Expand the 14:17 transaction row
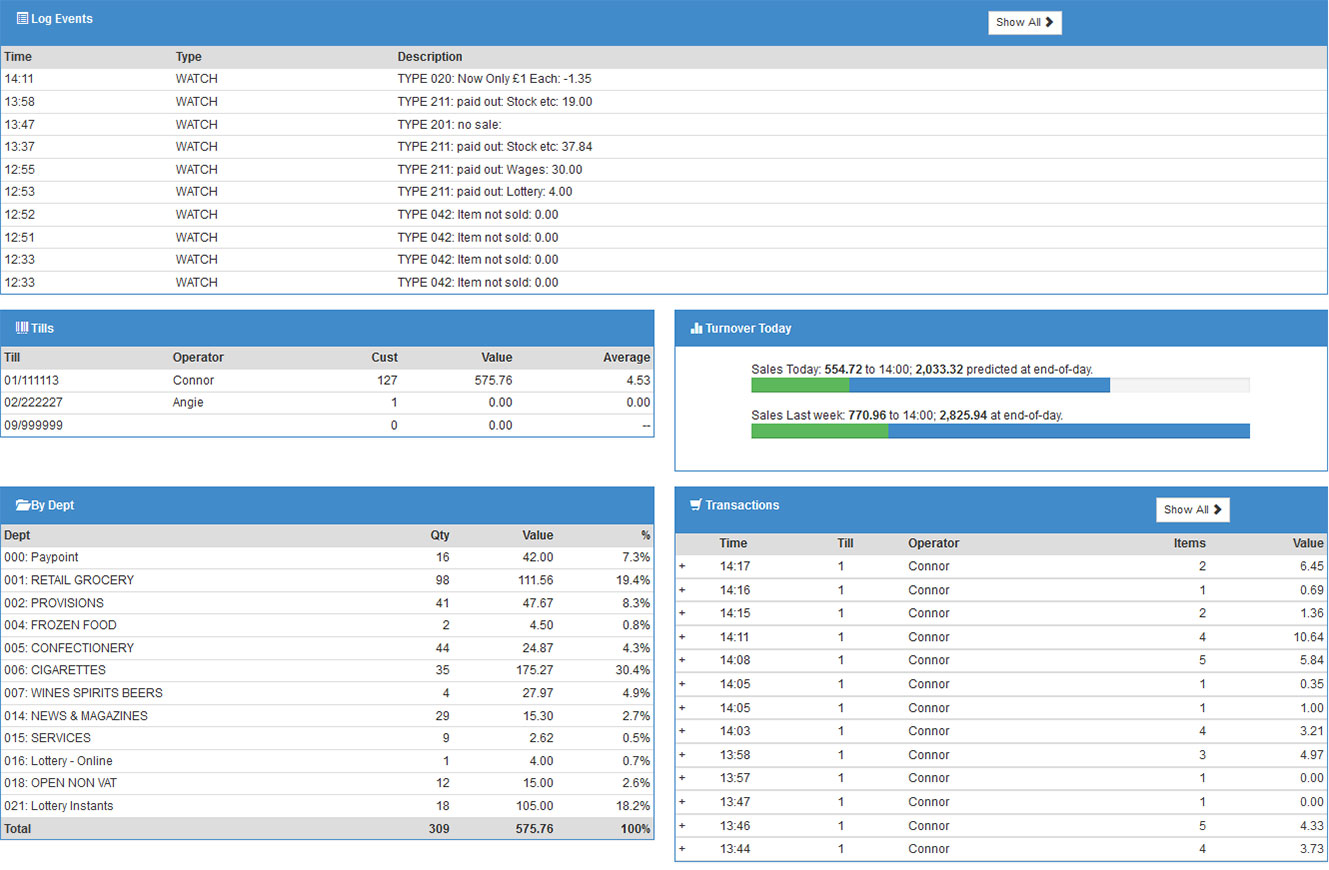Image resolution: width=1329 pixels, height=870 pixels. pos(682,566)
